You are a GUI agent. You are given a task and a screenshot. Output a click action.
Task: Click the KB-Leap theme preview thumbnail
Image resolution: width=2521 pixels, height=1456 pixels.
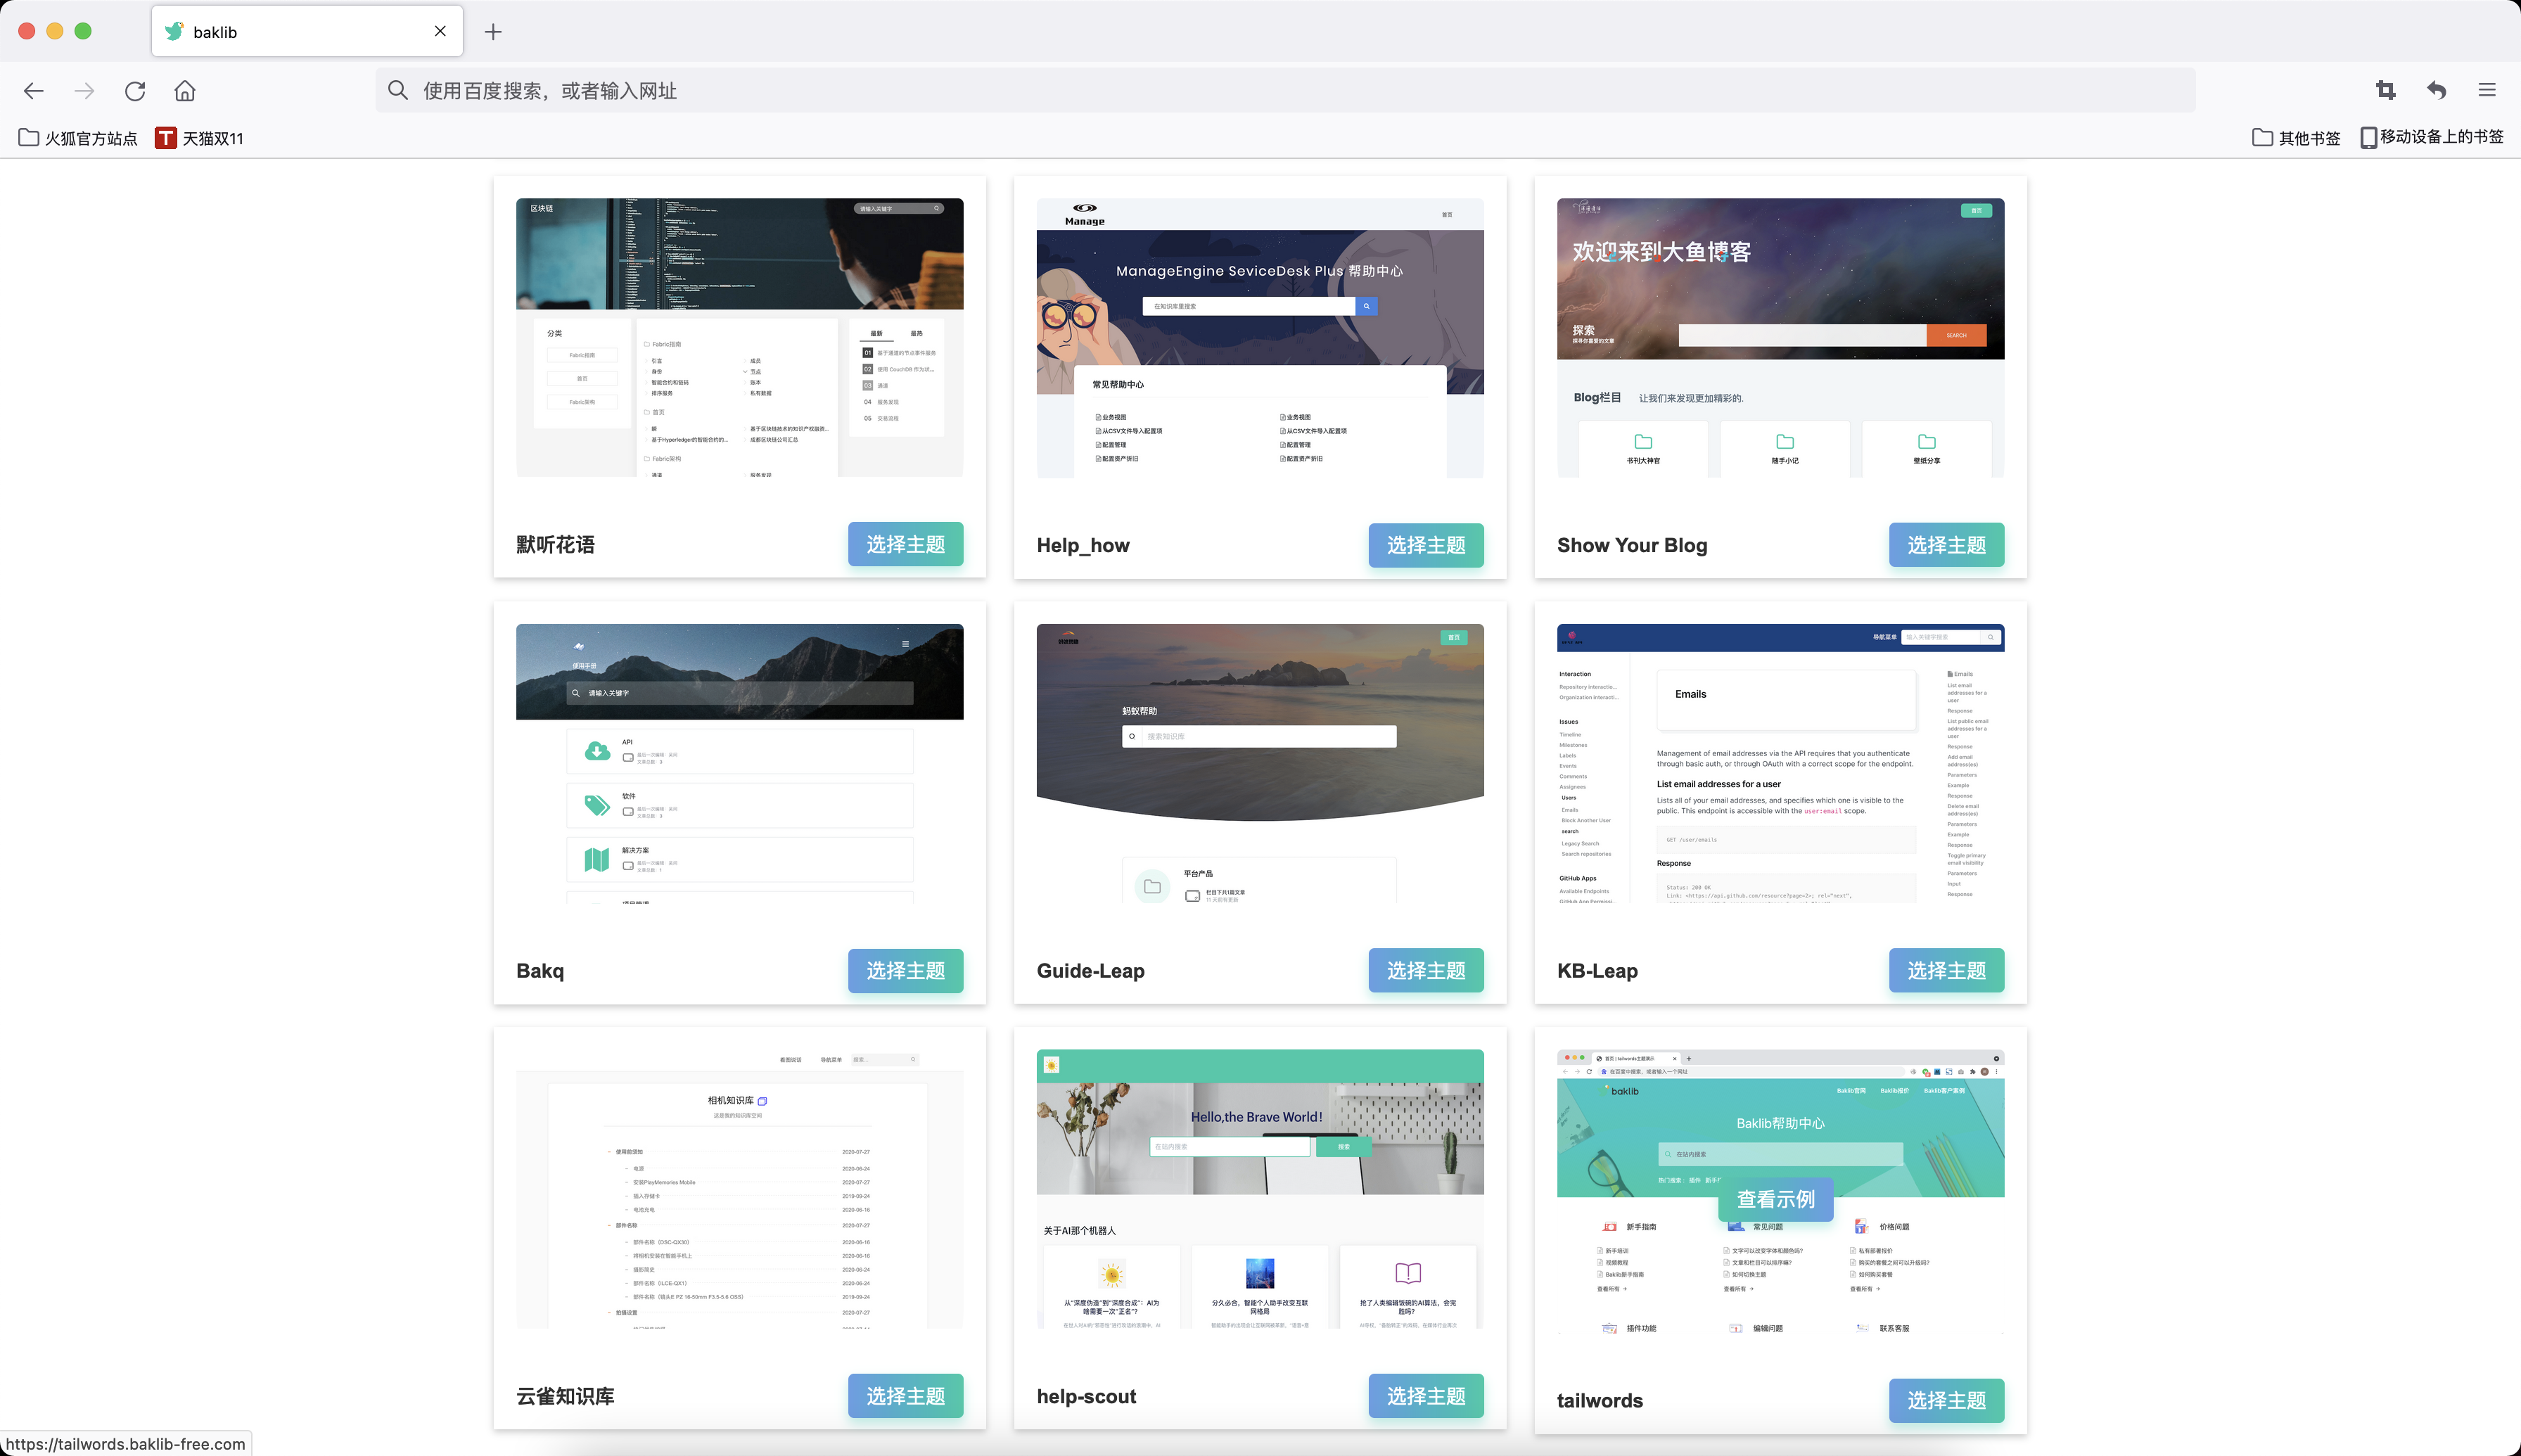pos(1780,763)
